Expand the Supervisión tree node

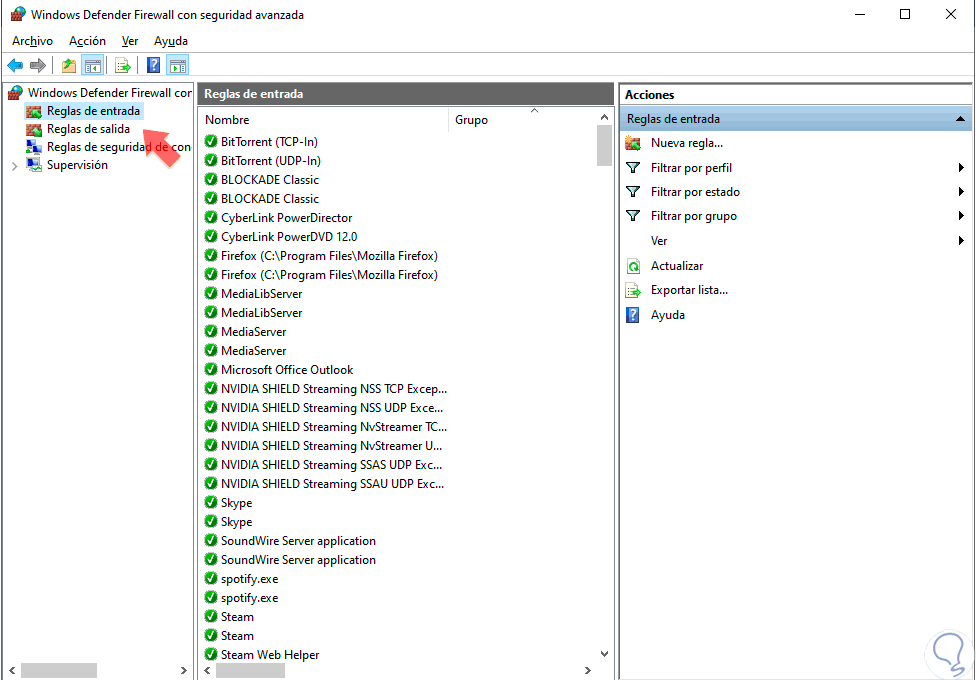(x=14, y=166)
